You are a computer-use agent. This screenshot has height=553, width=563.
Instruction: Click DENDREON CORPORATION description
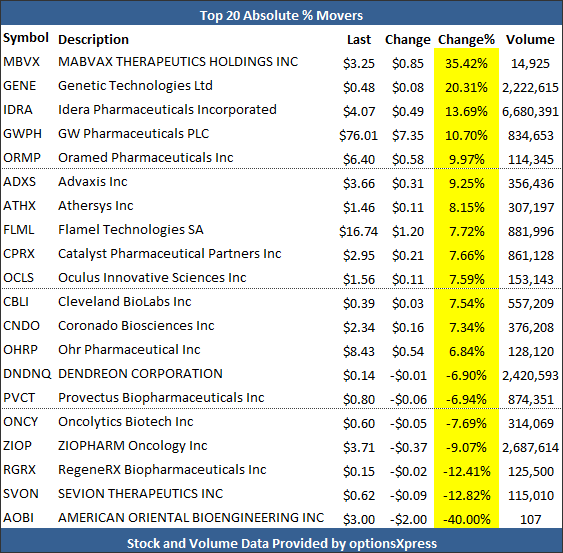[x=140, y=374]
